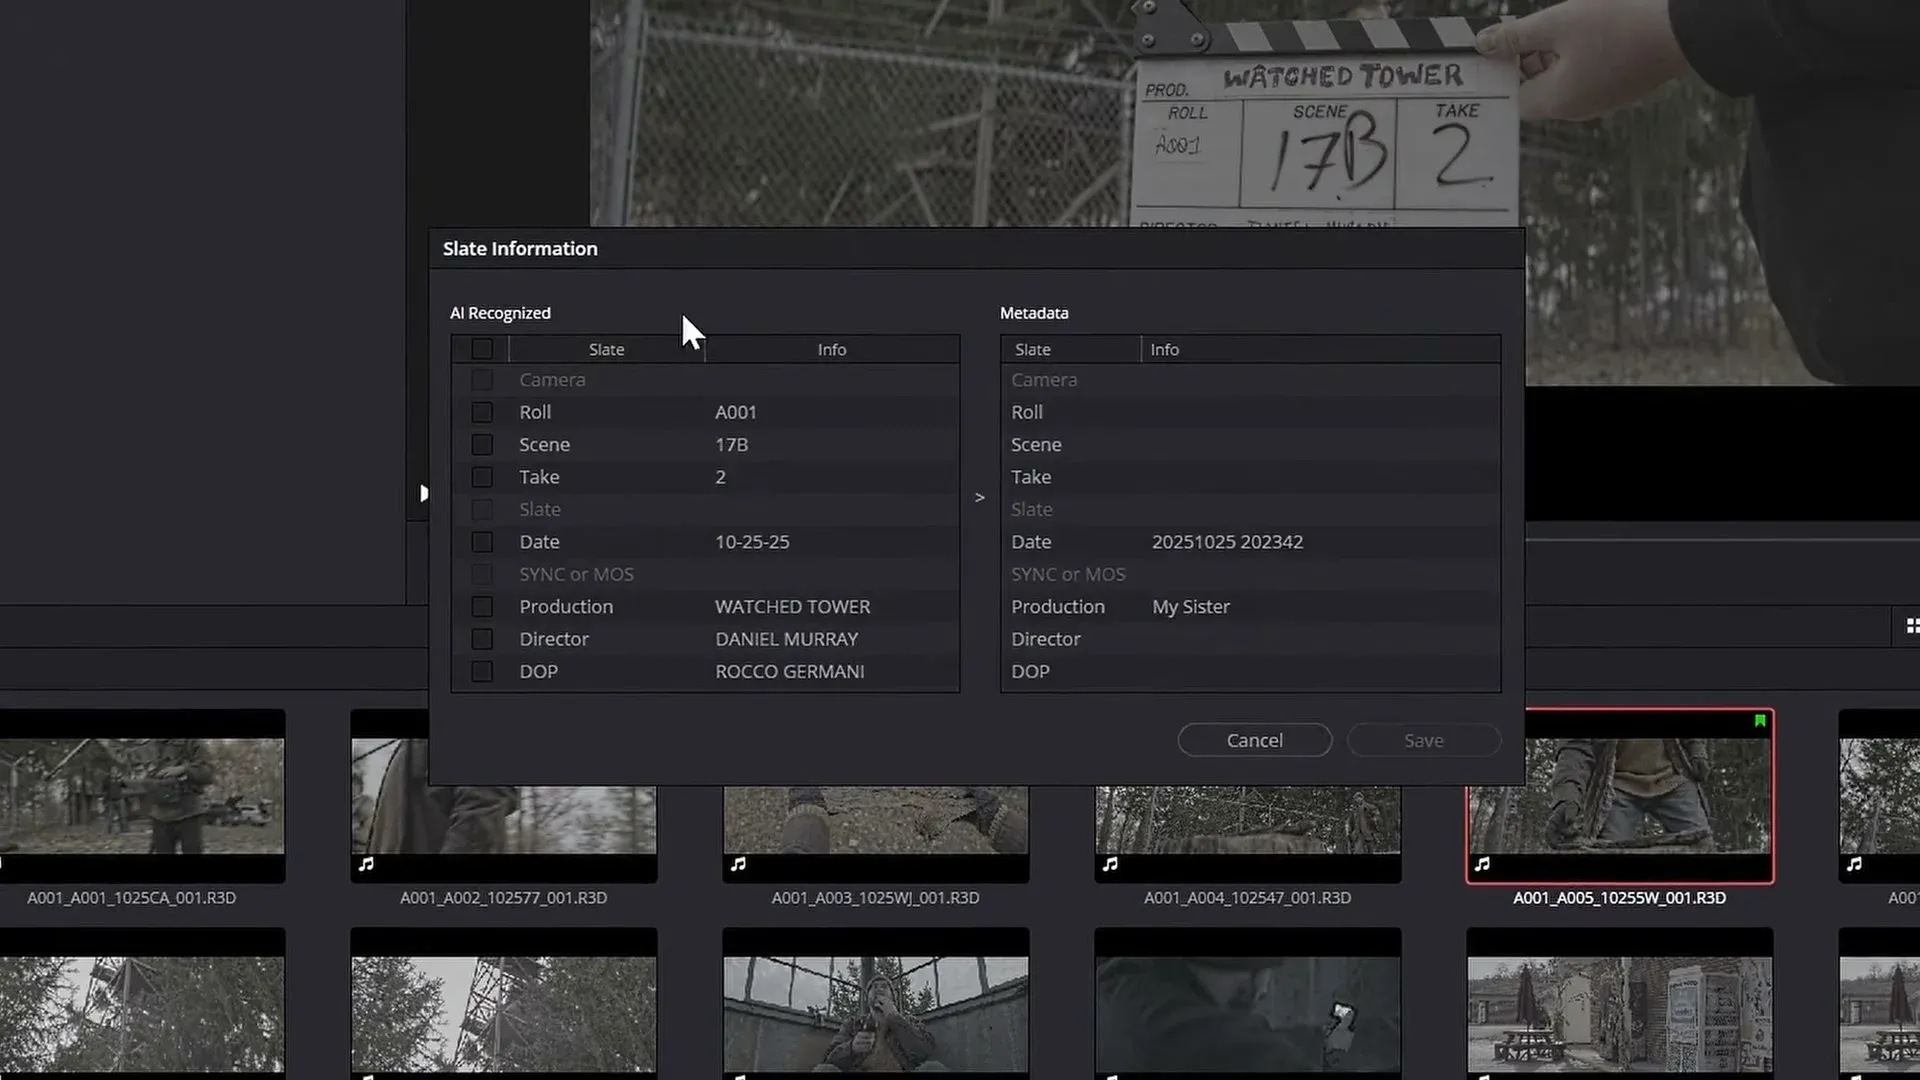Image resolution: width=1920 pixels, height=1080 pixels.
Task: Select clip thumbnail A001_A003_1025WJ_001.R3D
Action: click(875, 833)
